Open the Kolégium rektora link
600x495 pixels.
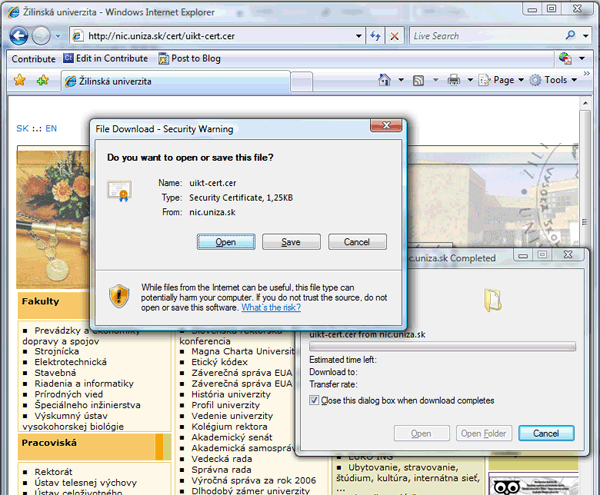tap(229, 426)
